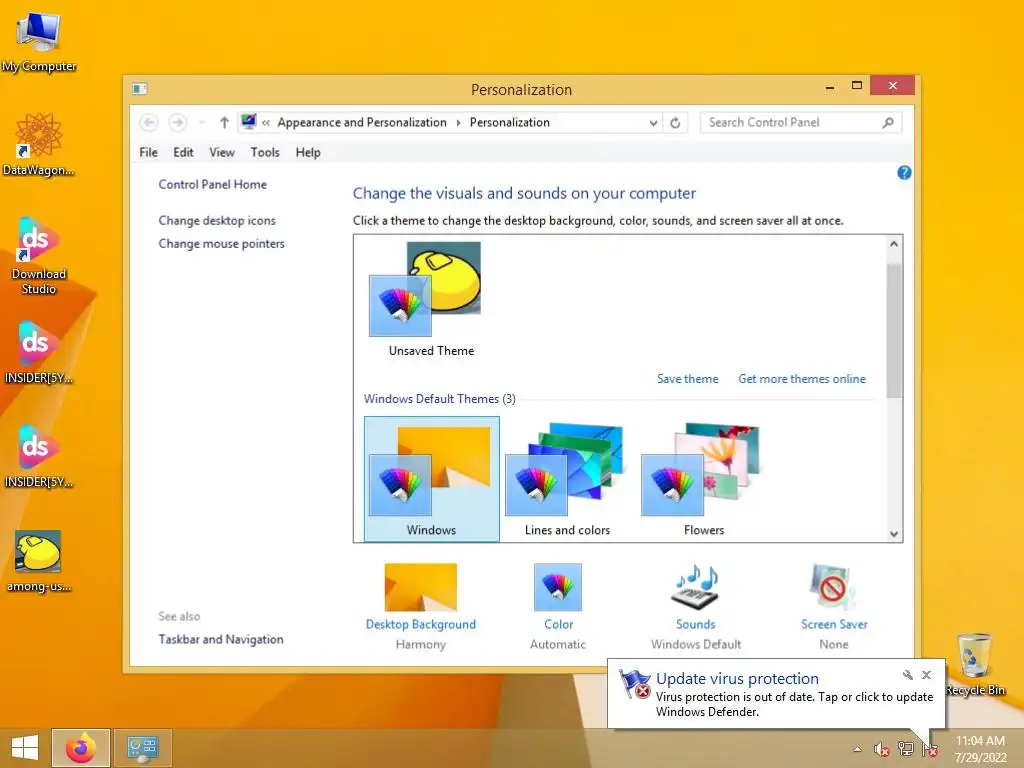Go to Control Panel Home
The image size is (1024, 768).
tap(212, 184)
